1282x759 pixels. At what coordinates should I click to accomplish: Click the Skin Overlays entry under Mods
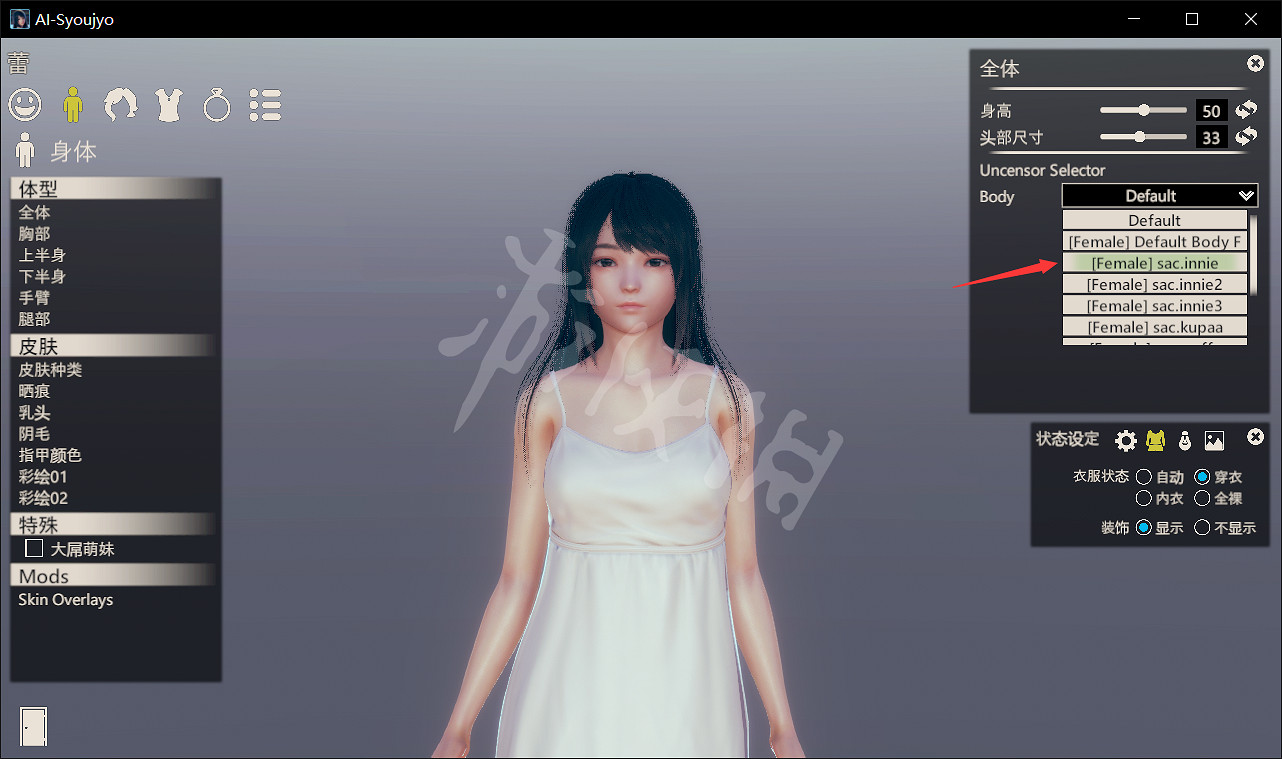[64, 600]
